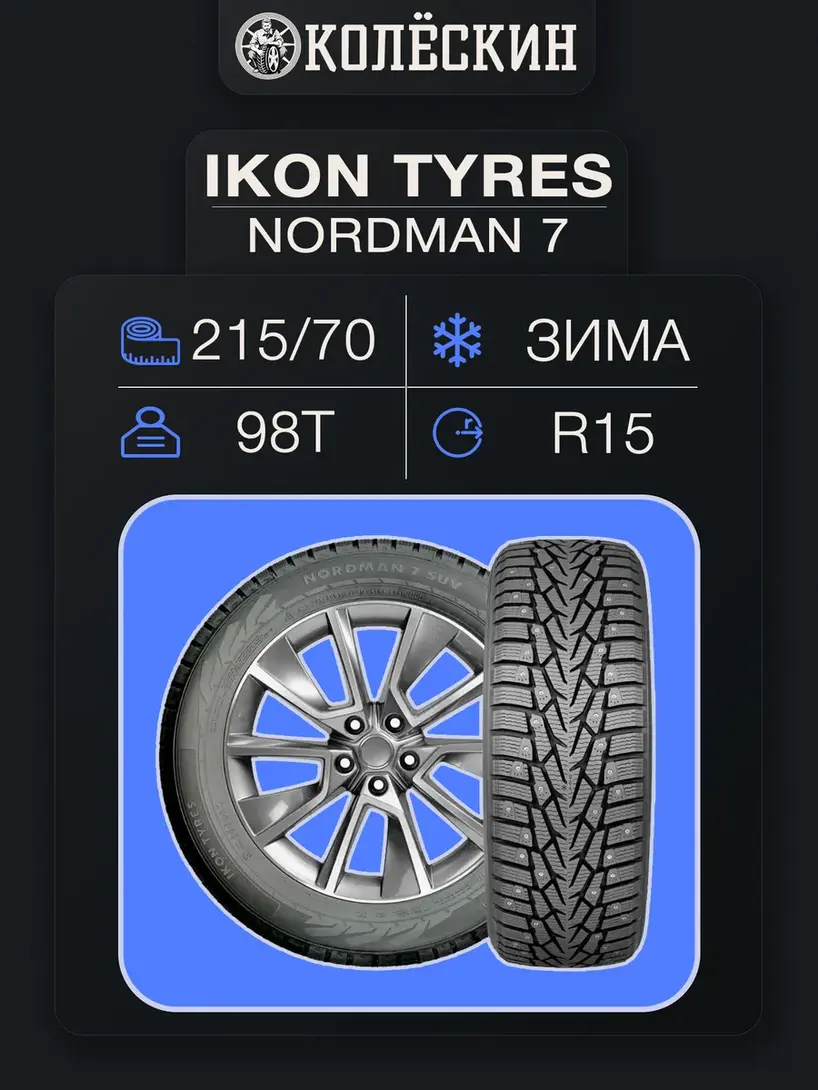Click the Колёскин header banner

pos(407,47)
